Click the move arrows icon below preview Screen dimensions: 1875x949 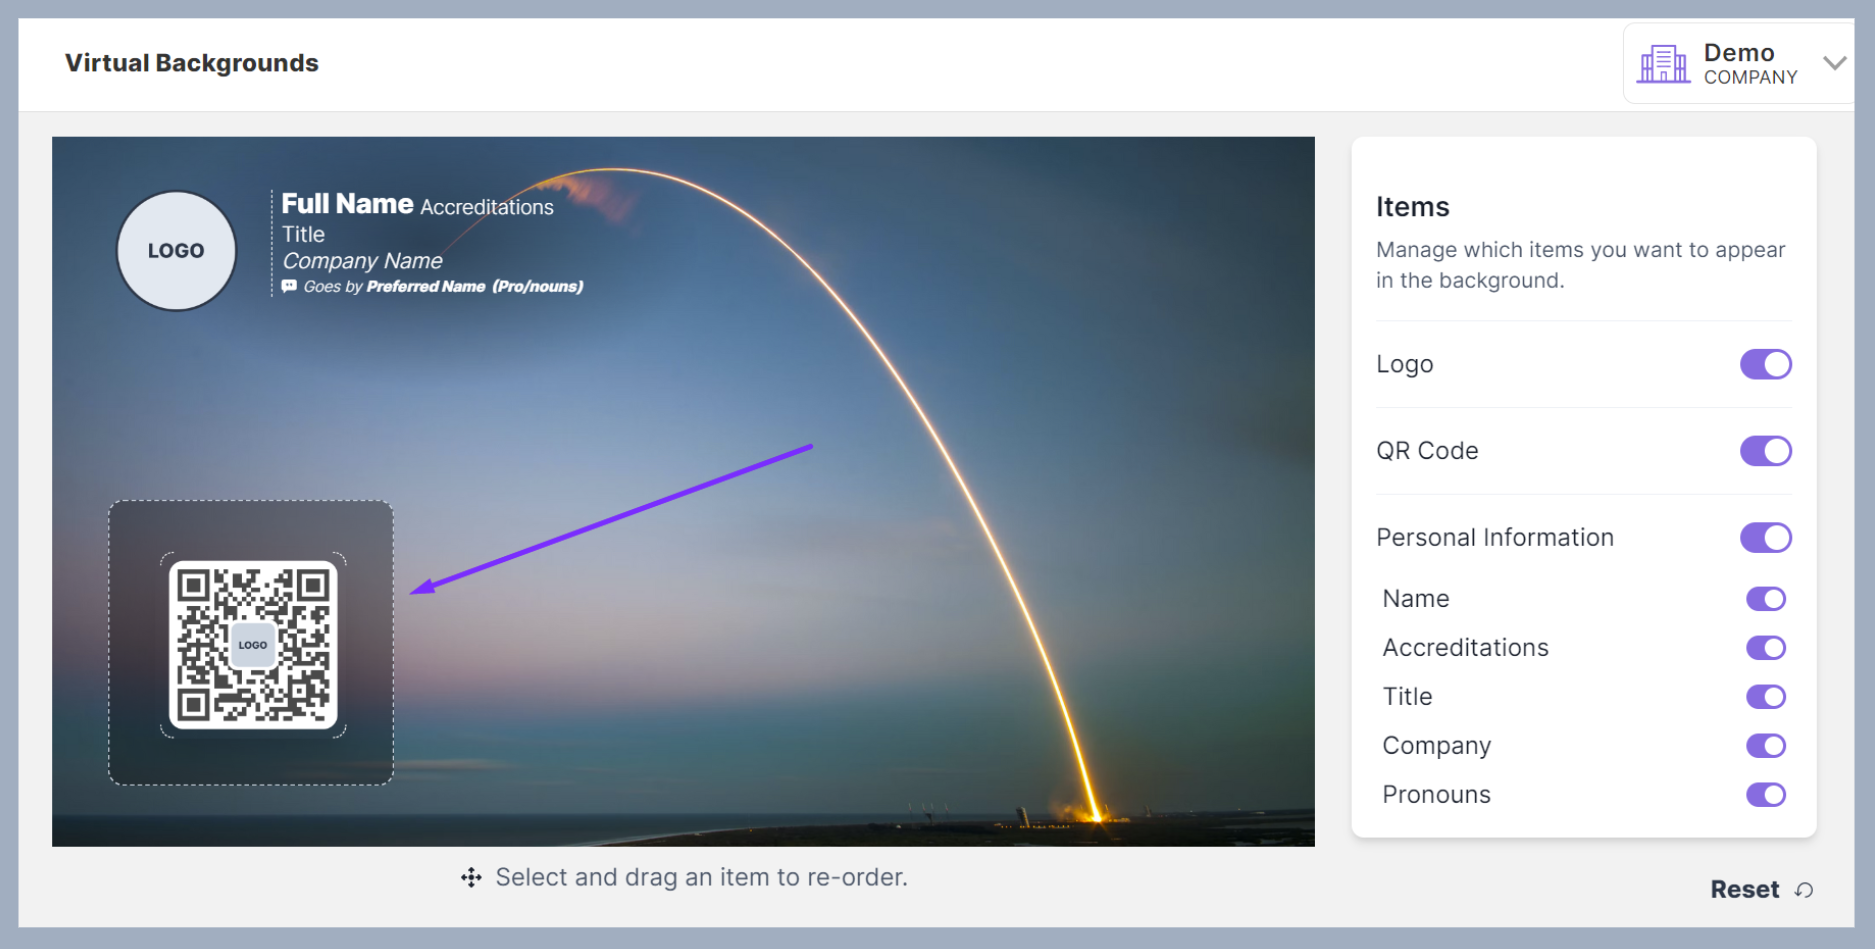471,878
